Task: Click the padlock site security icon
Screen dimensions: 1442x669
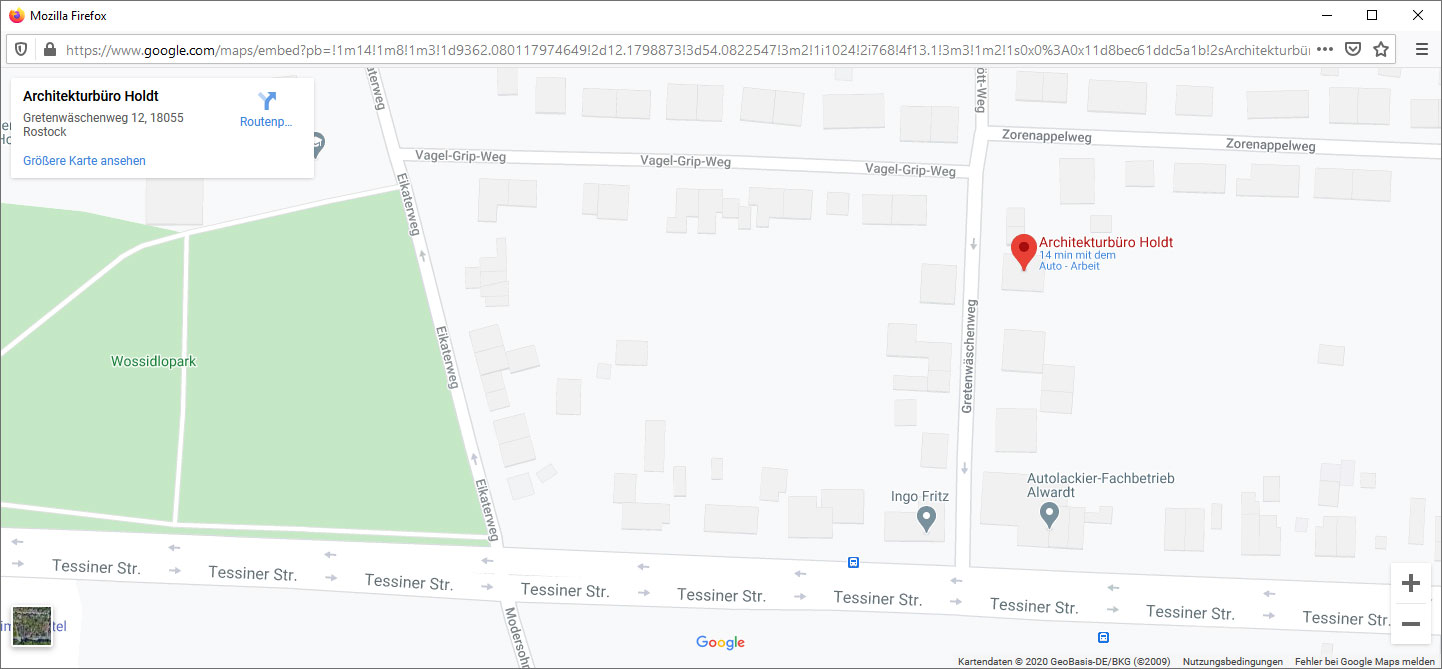Action: tap(49, 49)
